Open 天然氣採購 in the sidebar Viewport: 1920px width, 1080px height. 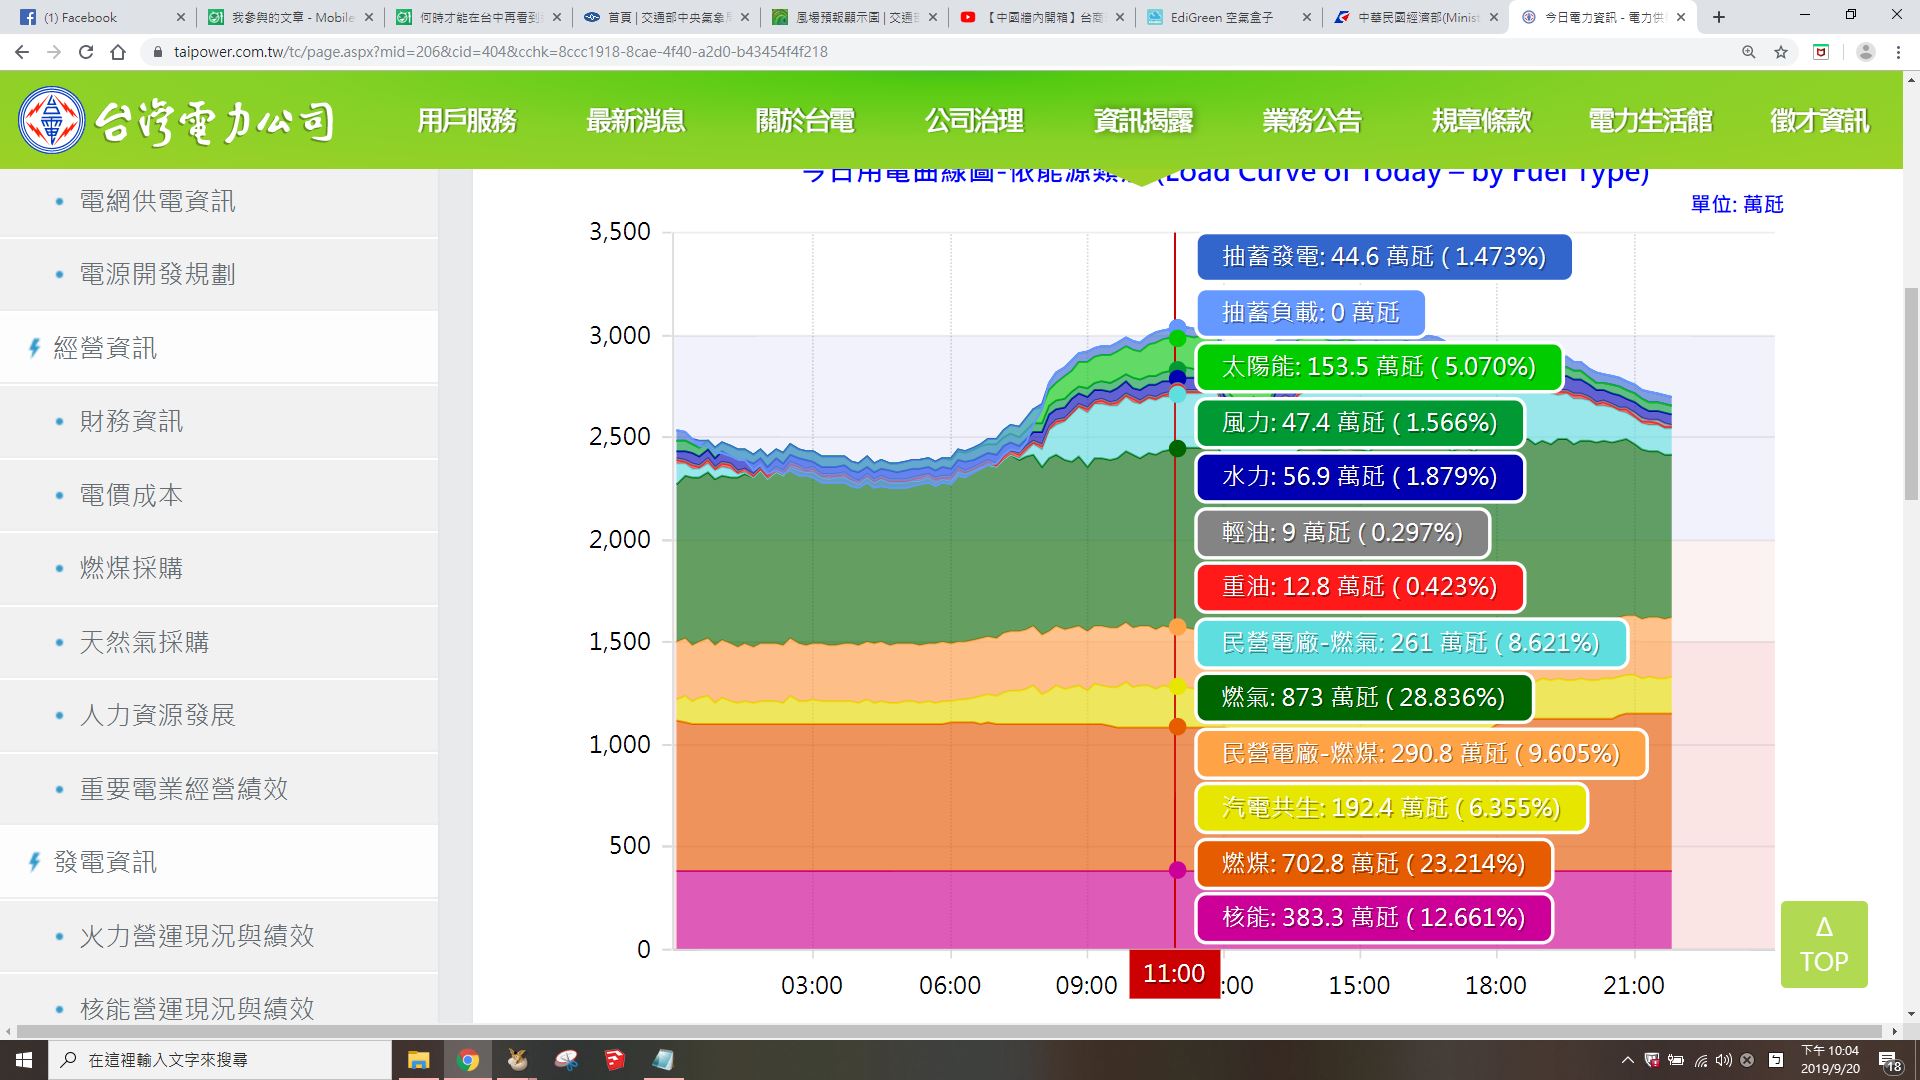[219, 642]
